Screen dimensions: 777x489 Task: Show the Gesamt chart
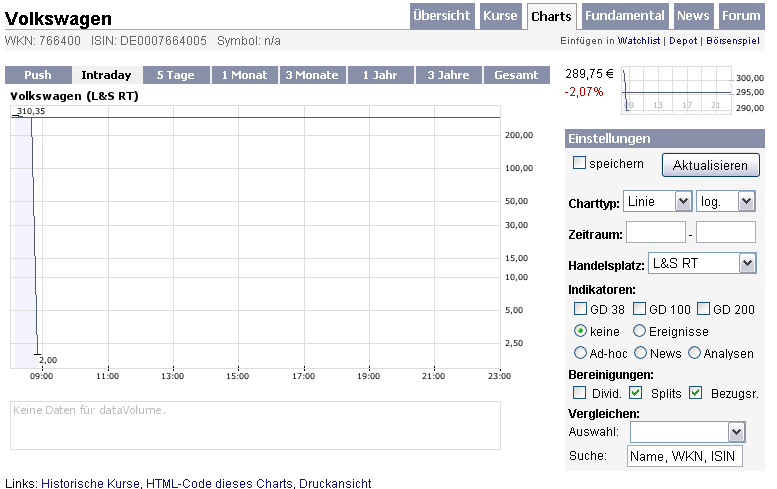coord(516,75)
